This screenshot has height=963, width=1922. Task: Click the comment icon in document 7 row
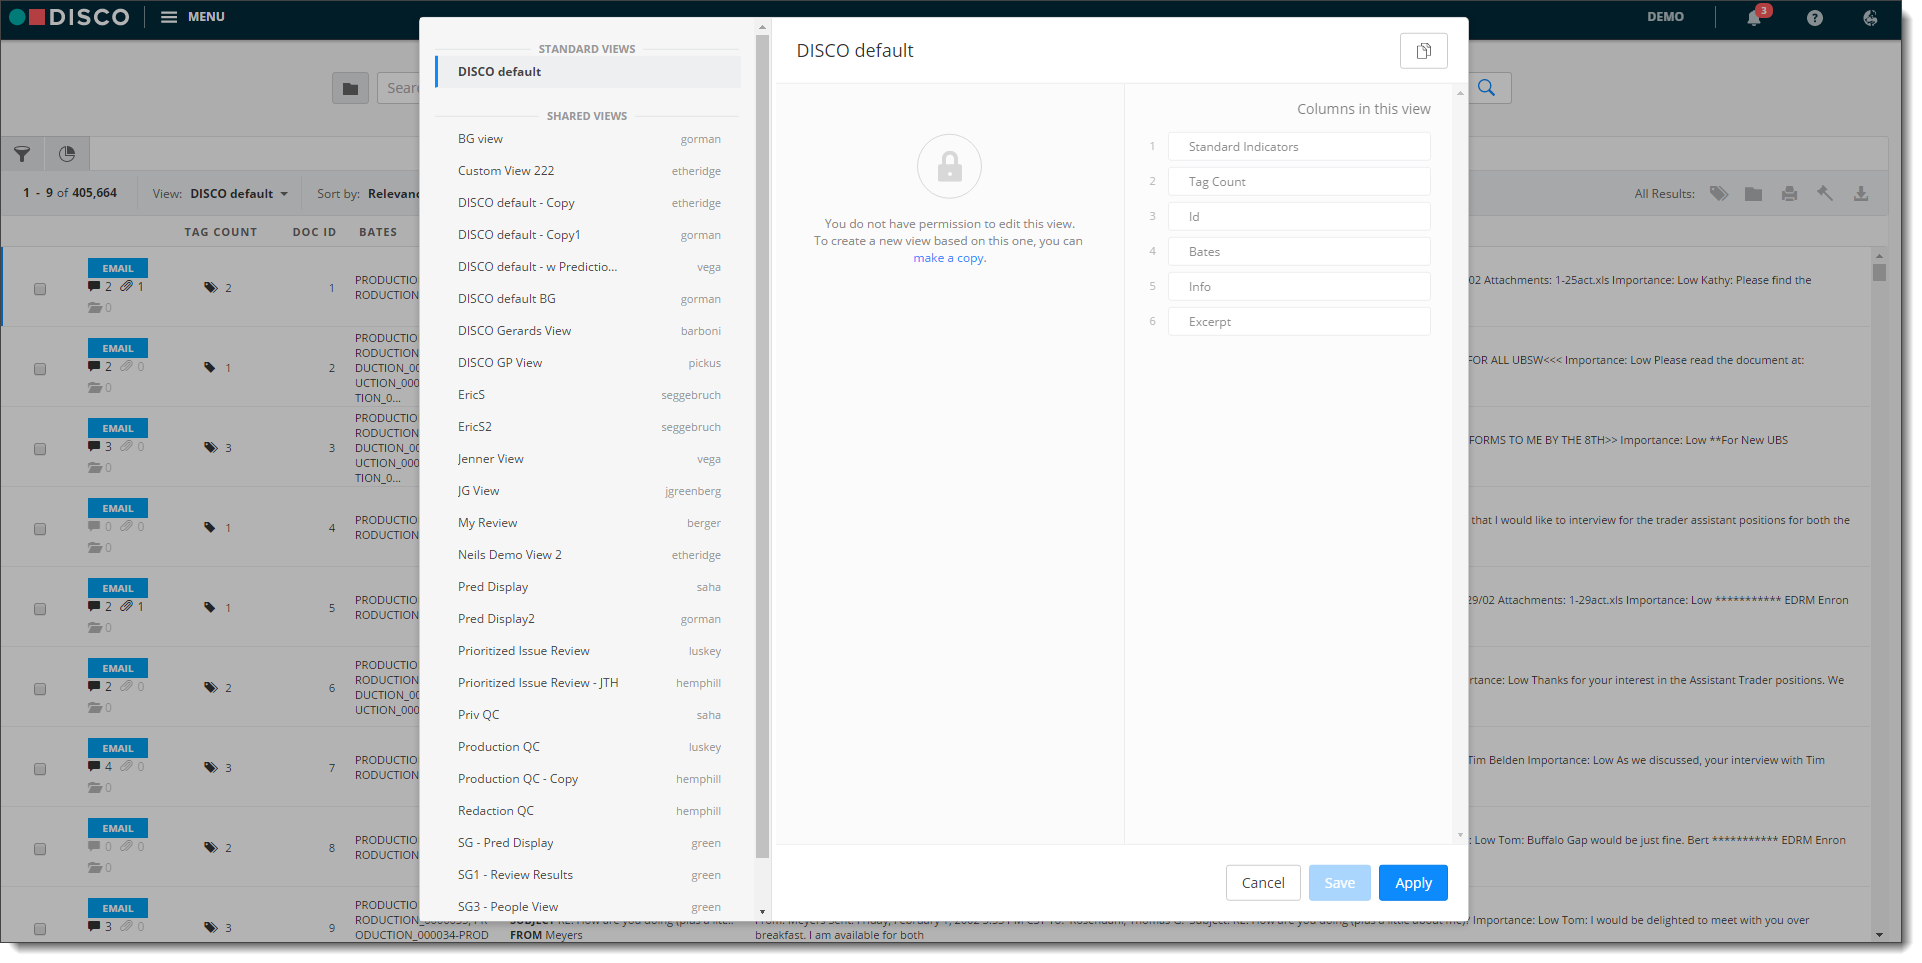(94, 767)
